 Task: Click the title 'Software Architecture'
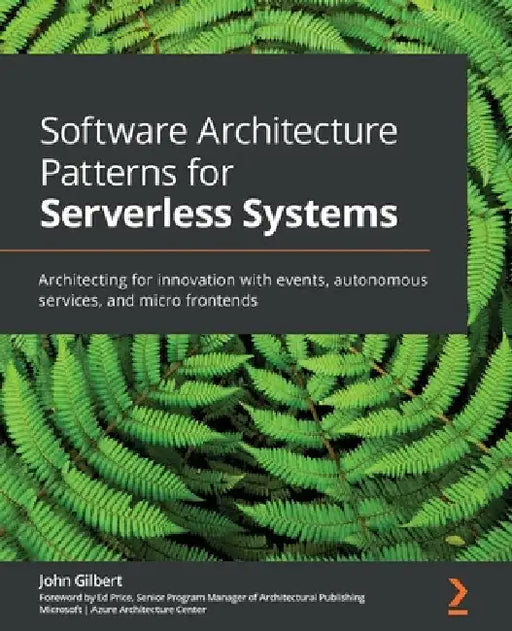click(219, 131)
